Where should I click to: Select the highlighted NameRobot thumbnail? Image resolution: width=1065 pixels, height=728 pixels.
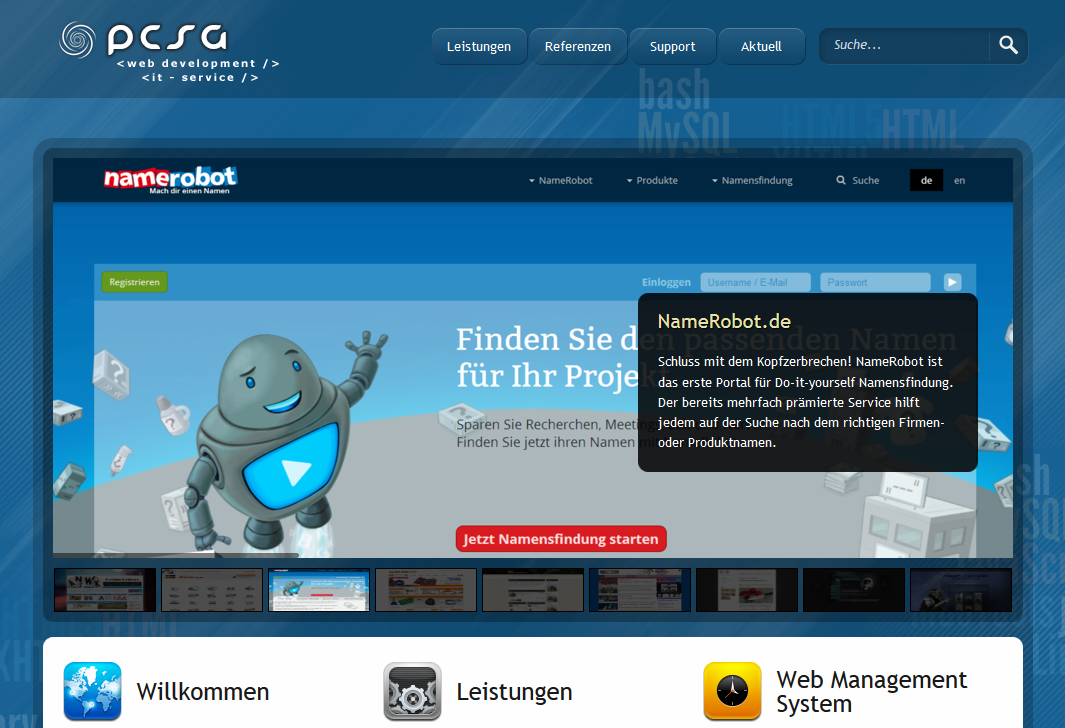pos(319,589)
